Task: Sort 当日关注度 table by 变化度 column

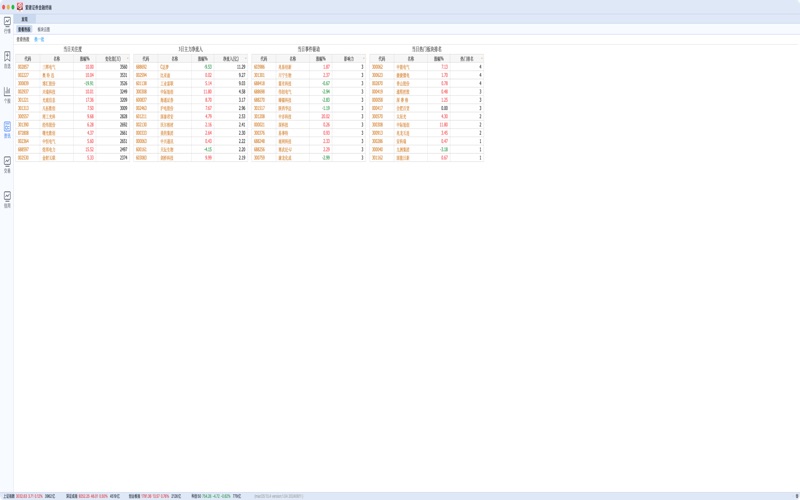Action: tap(111, 59)
